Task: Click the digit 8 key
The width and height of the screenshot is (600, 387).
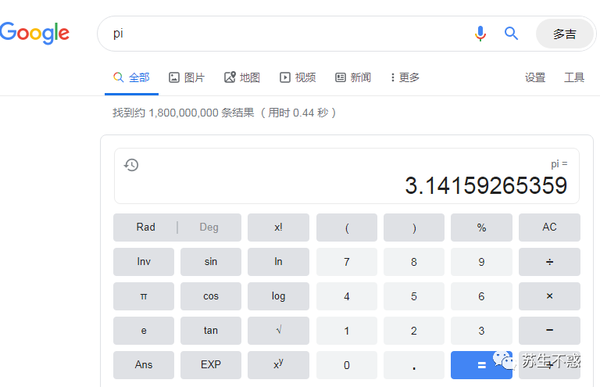Action: coord(414,262)
